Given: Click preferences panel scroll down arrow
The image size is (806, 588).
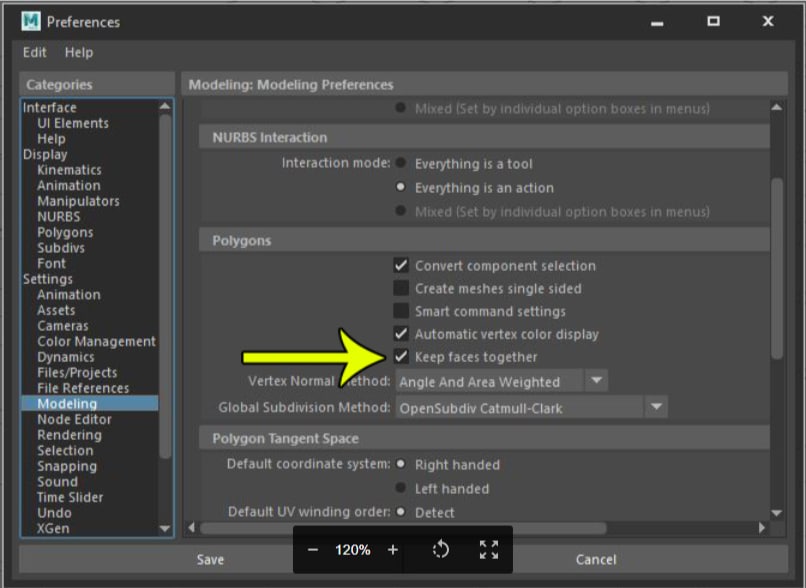Looking at the screenshot, I should [x=777, y=512].
